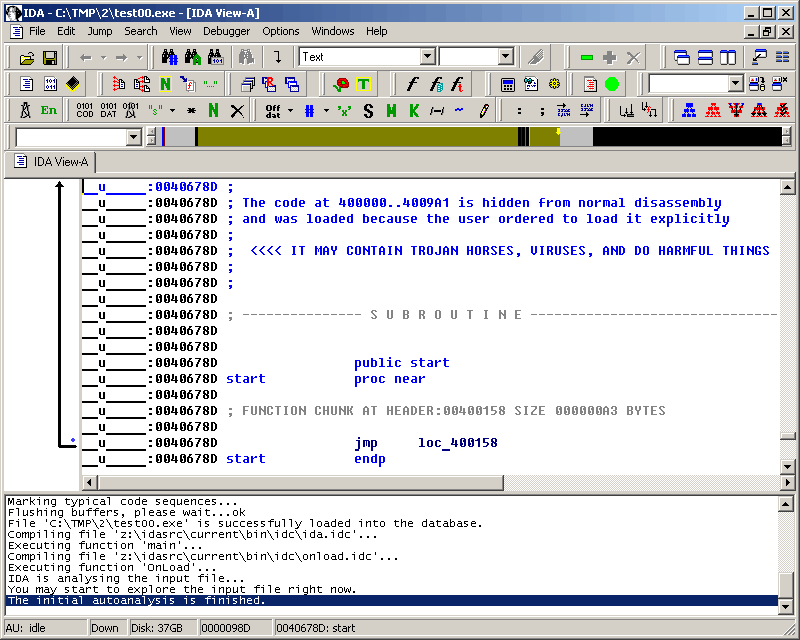Click the calculator icon in the toolbar
Screen dimensions: 800x640
[508, 84]
